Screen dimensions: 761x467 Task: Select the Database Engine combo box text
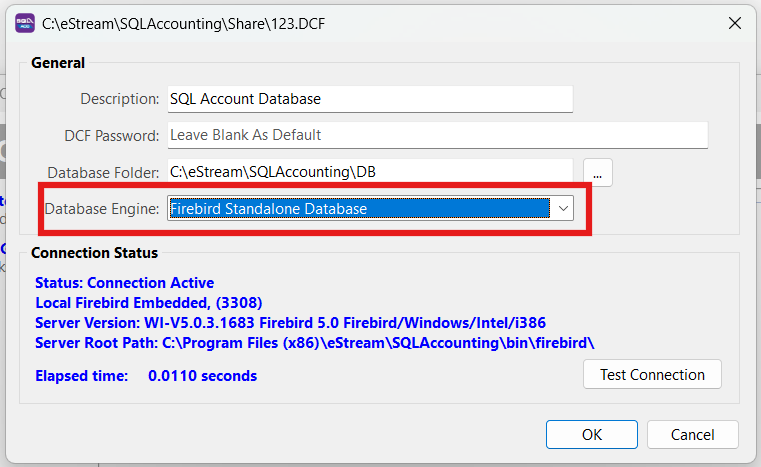point(358,209)
